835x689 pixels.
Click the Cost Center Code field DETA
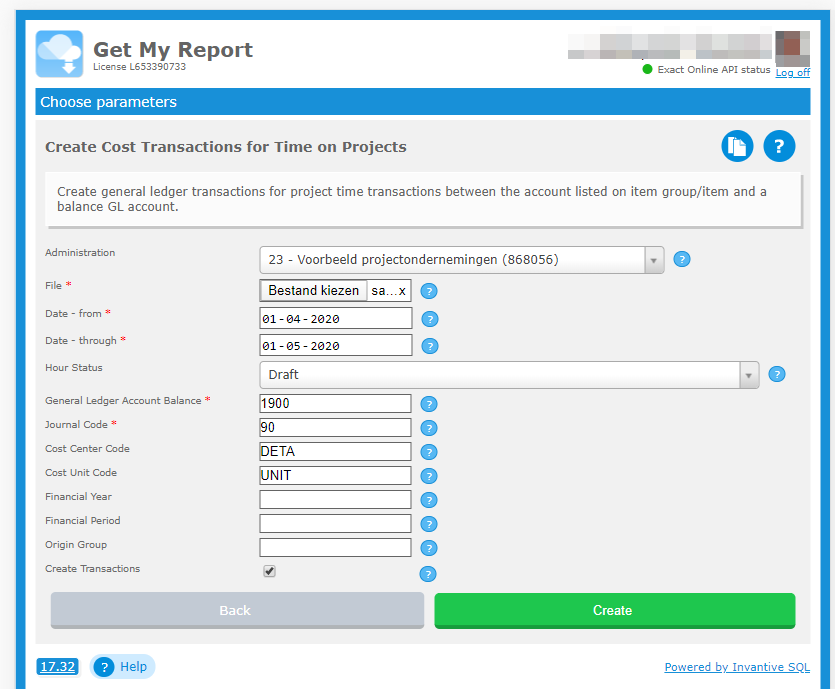coord(335,452)
